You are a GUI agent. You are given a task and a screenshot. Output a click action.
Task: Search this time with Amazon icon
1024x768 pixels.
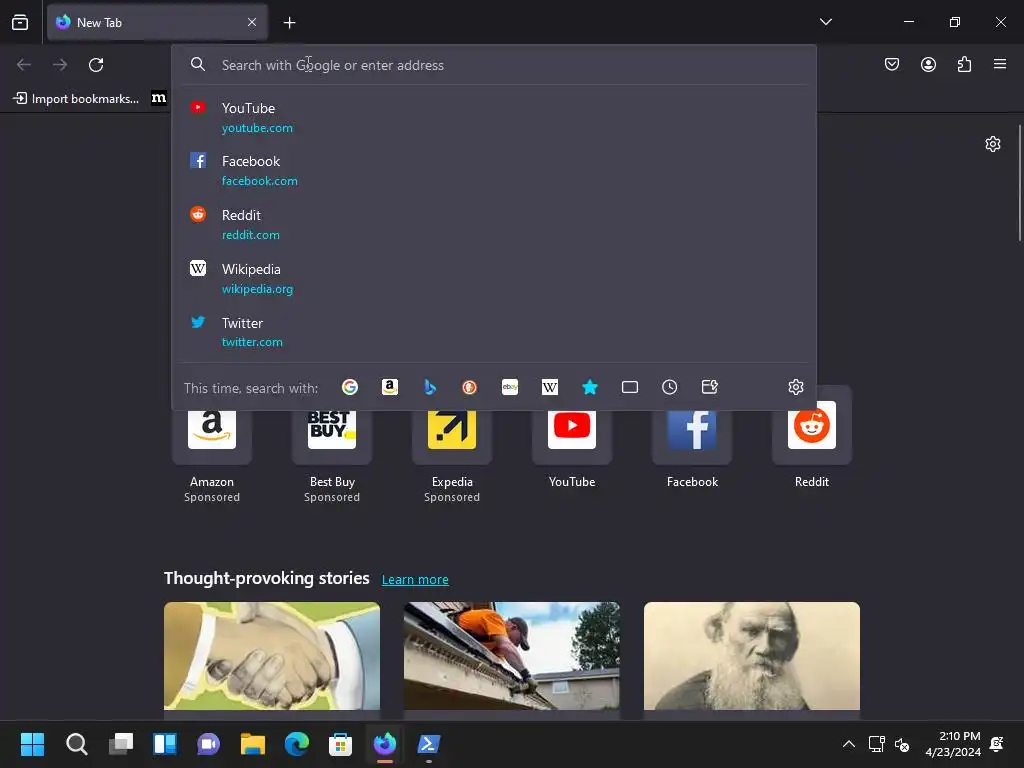(390, 387)
